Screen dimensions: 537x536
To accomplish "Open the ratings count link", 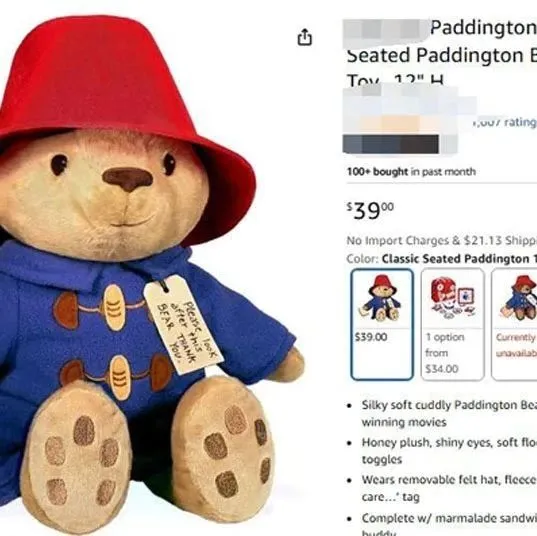I will pyautogui.click(x=504, y=122).
